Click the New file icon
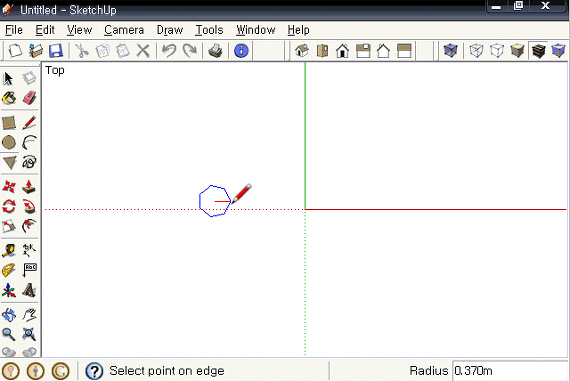Image resolution: width=570 pixels, height=381 pixels. point(15,51)
